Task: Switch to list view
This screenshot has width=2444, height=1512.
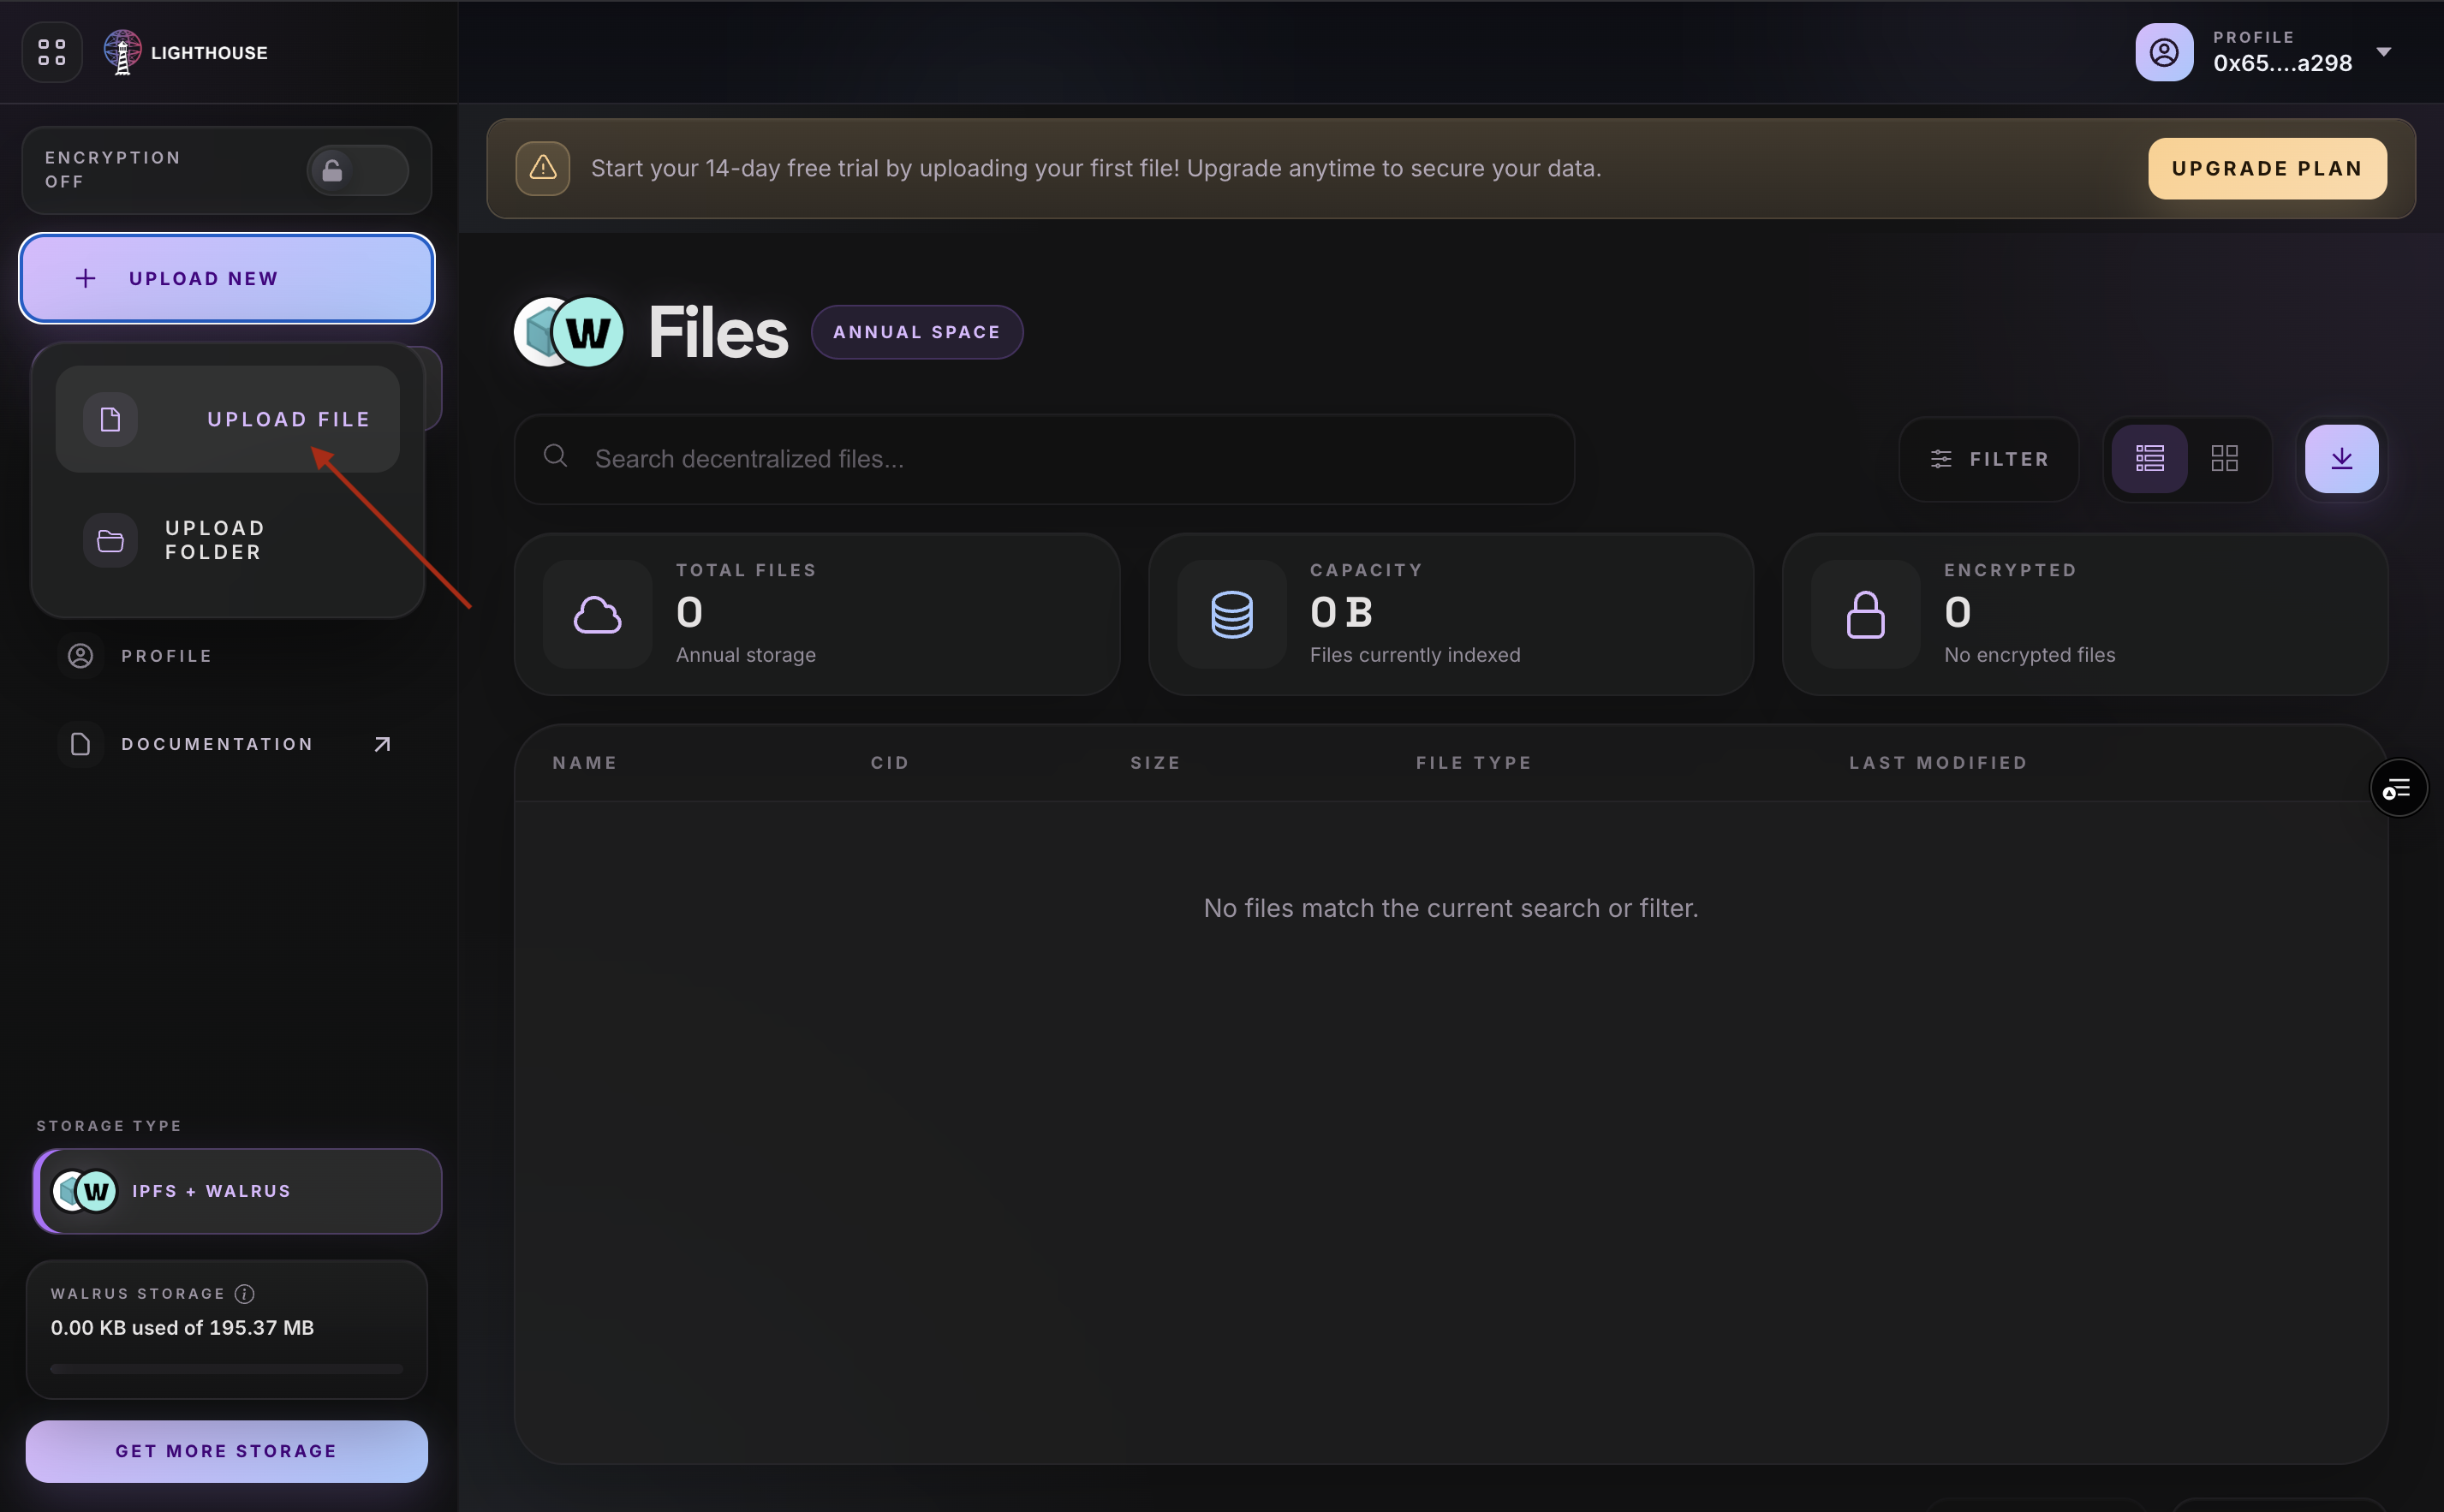Action: (2150, 459)
